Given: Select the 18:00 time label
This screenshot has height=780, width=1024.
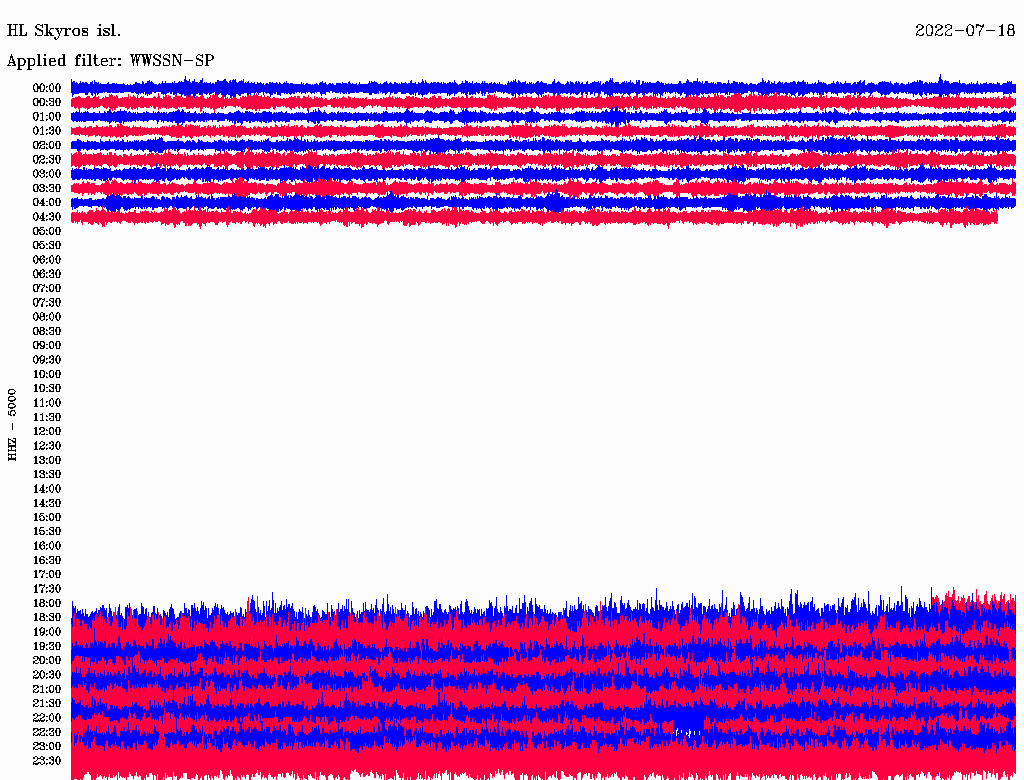Looking at the screenshot, I should (47, 603).
